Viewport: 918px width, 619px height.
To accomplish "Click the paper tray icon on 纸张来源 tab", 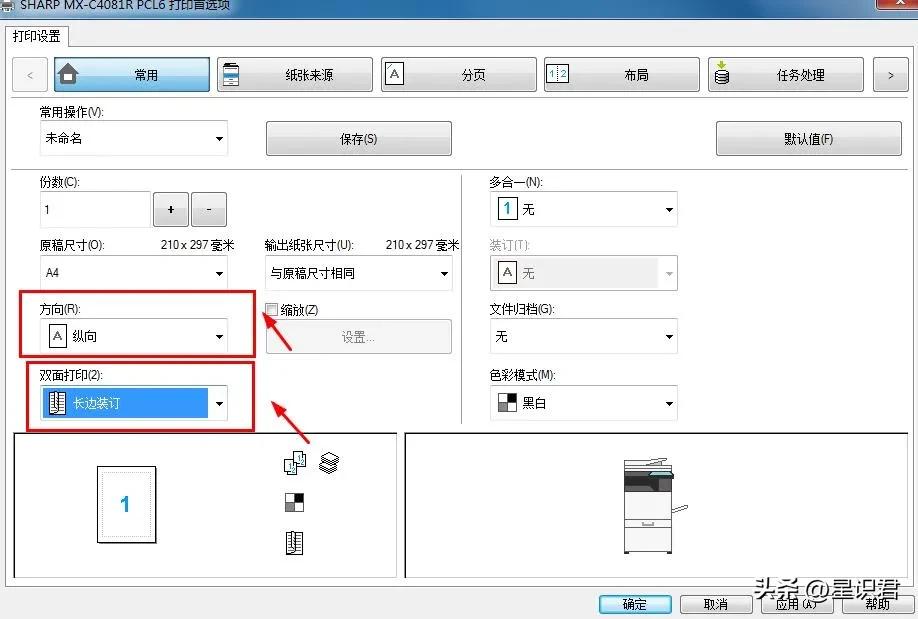I will tap(233, 73).
